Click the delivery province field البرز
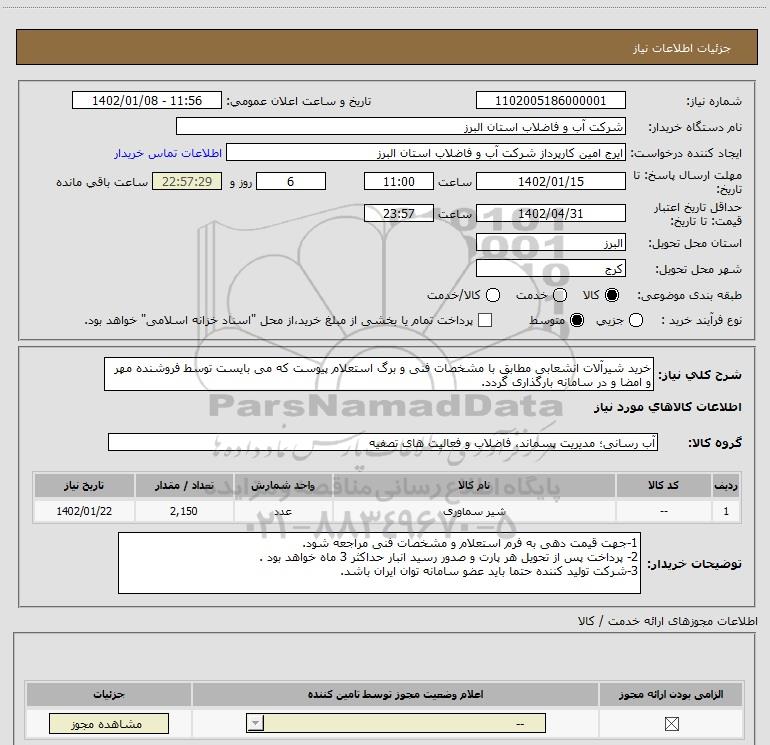The image size is (770, 745). click(550, 243)
